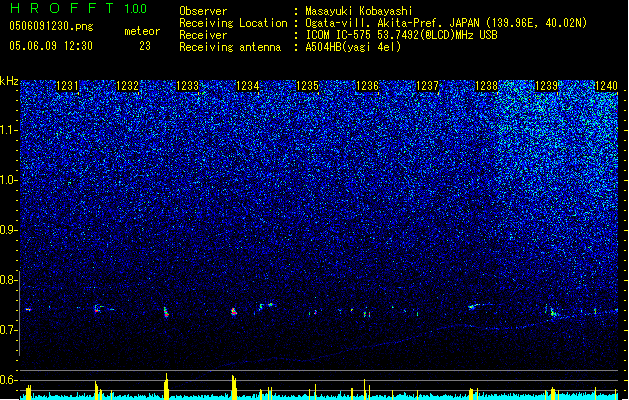Click the 1.0 kHz axis label
The height and width of the screenshot is (400, 629).
tap(9, 180)
